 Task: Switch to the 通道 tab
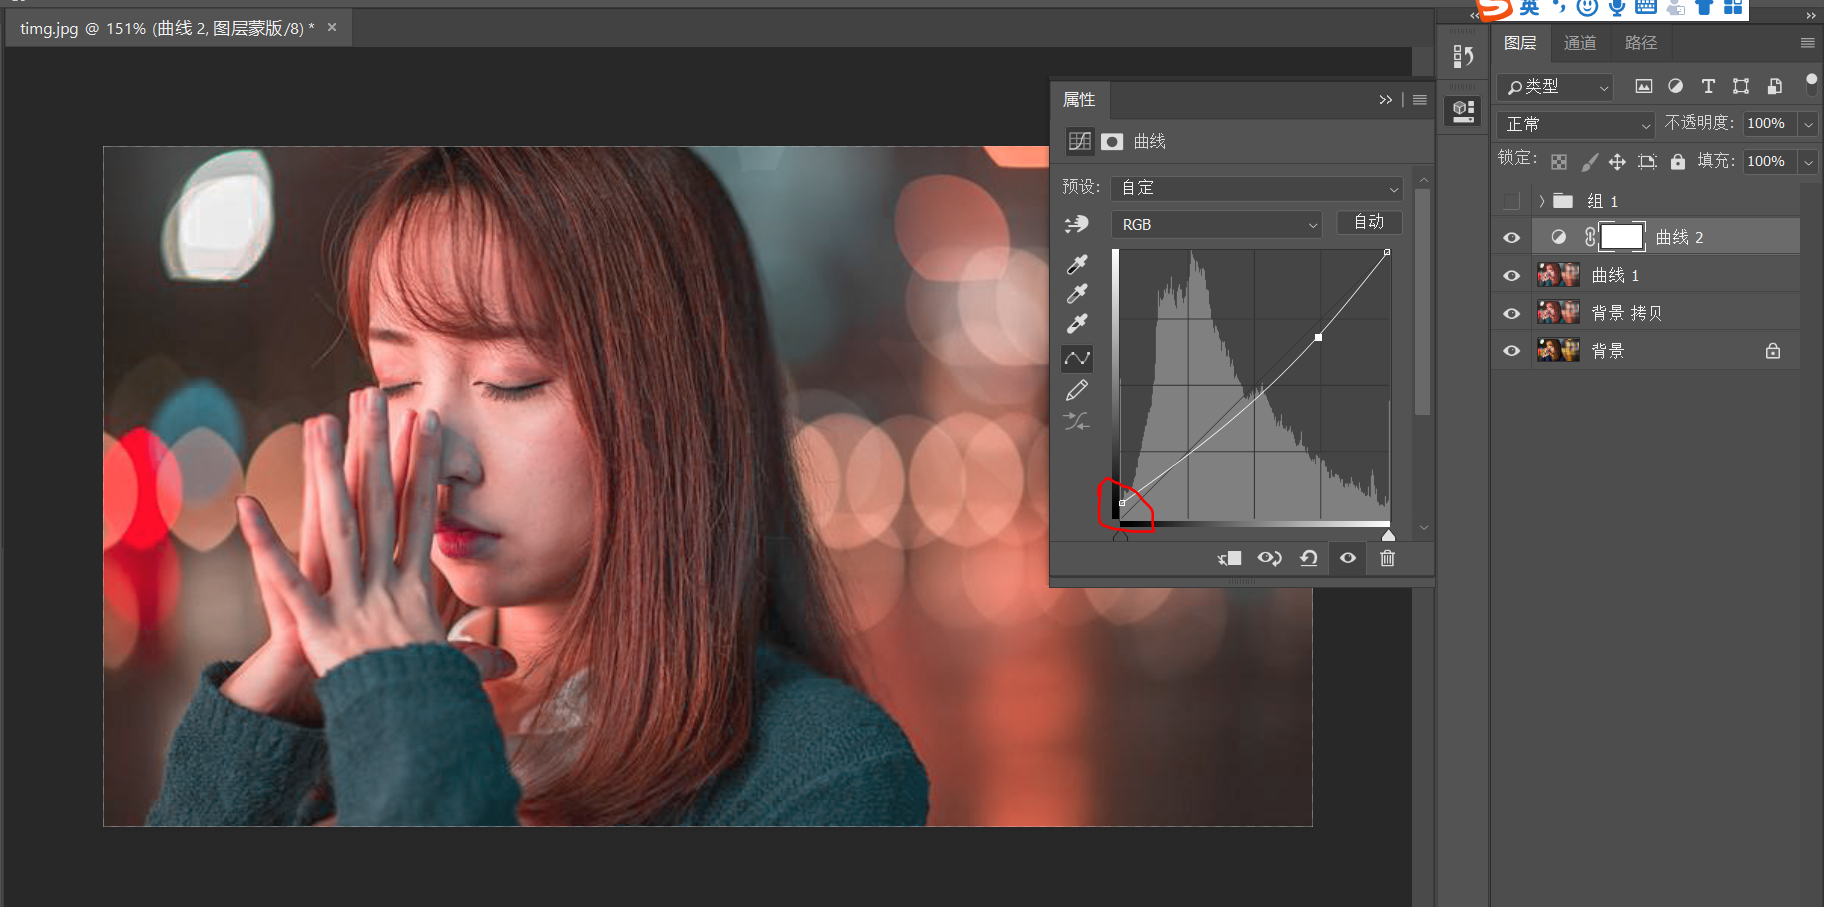1580,43
